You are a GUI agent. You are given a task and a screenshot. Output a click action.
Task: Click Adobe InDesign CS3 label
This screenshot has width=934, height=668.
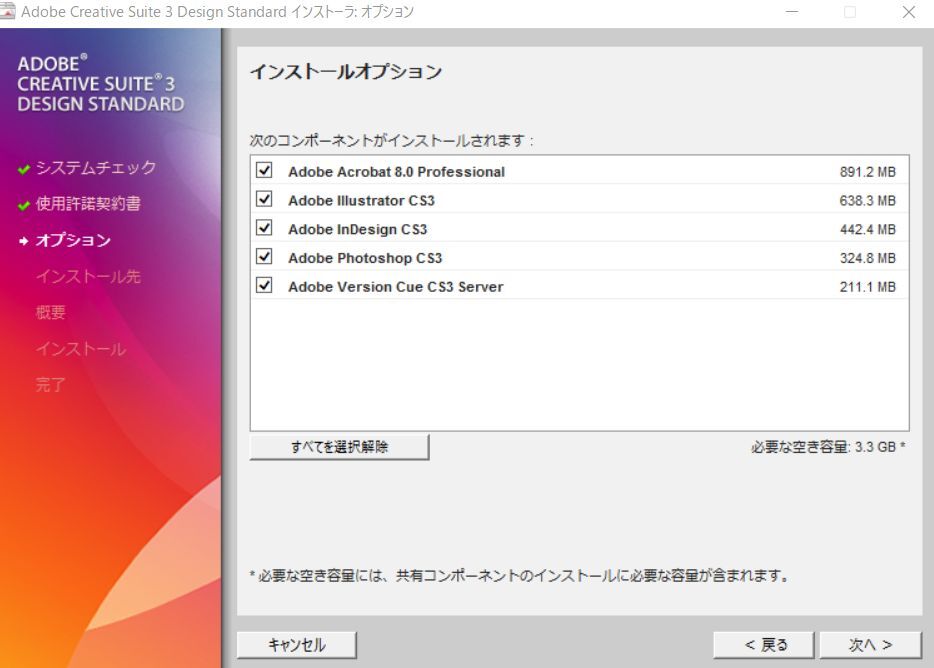pyautogui.click(x=357, y=229)
